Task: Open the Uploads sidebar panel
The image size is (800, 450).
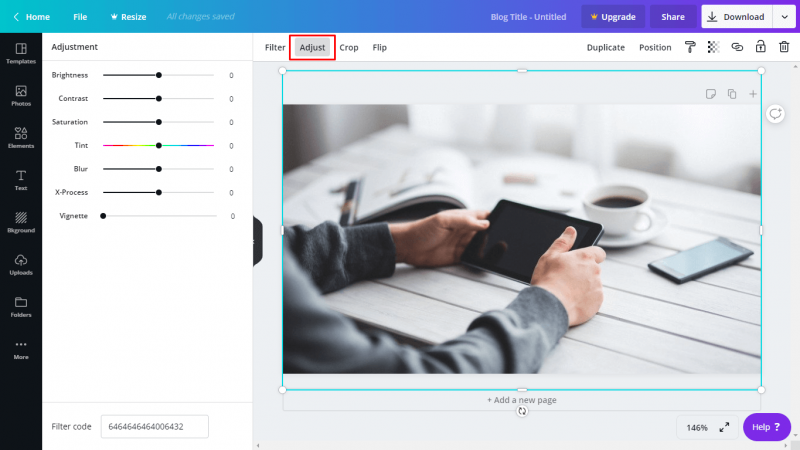Action: click(20, 264)
